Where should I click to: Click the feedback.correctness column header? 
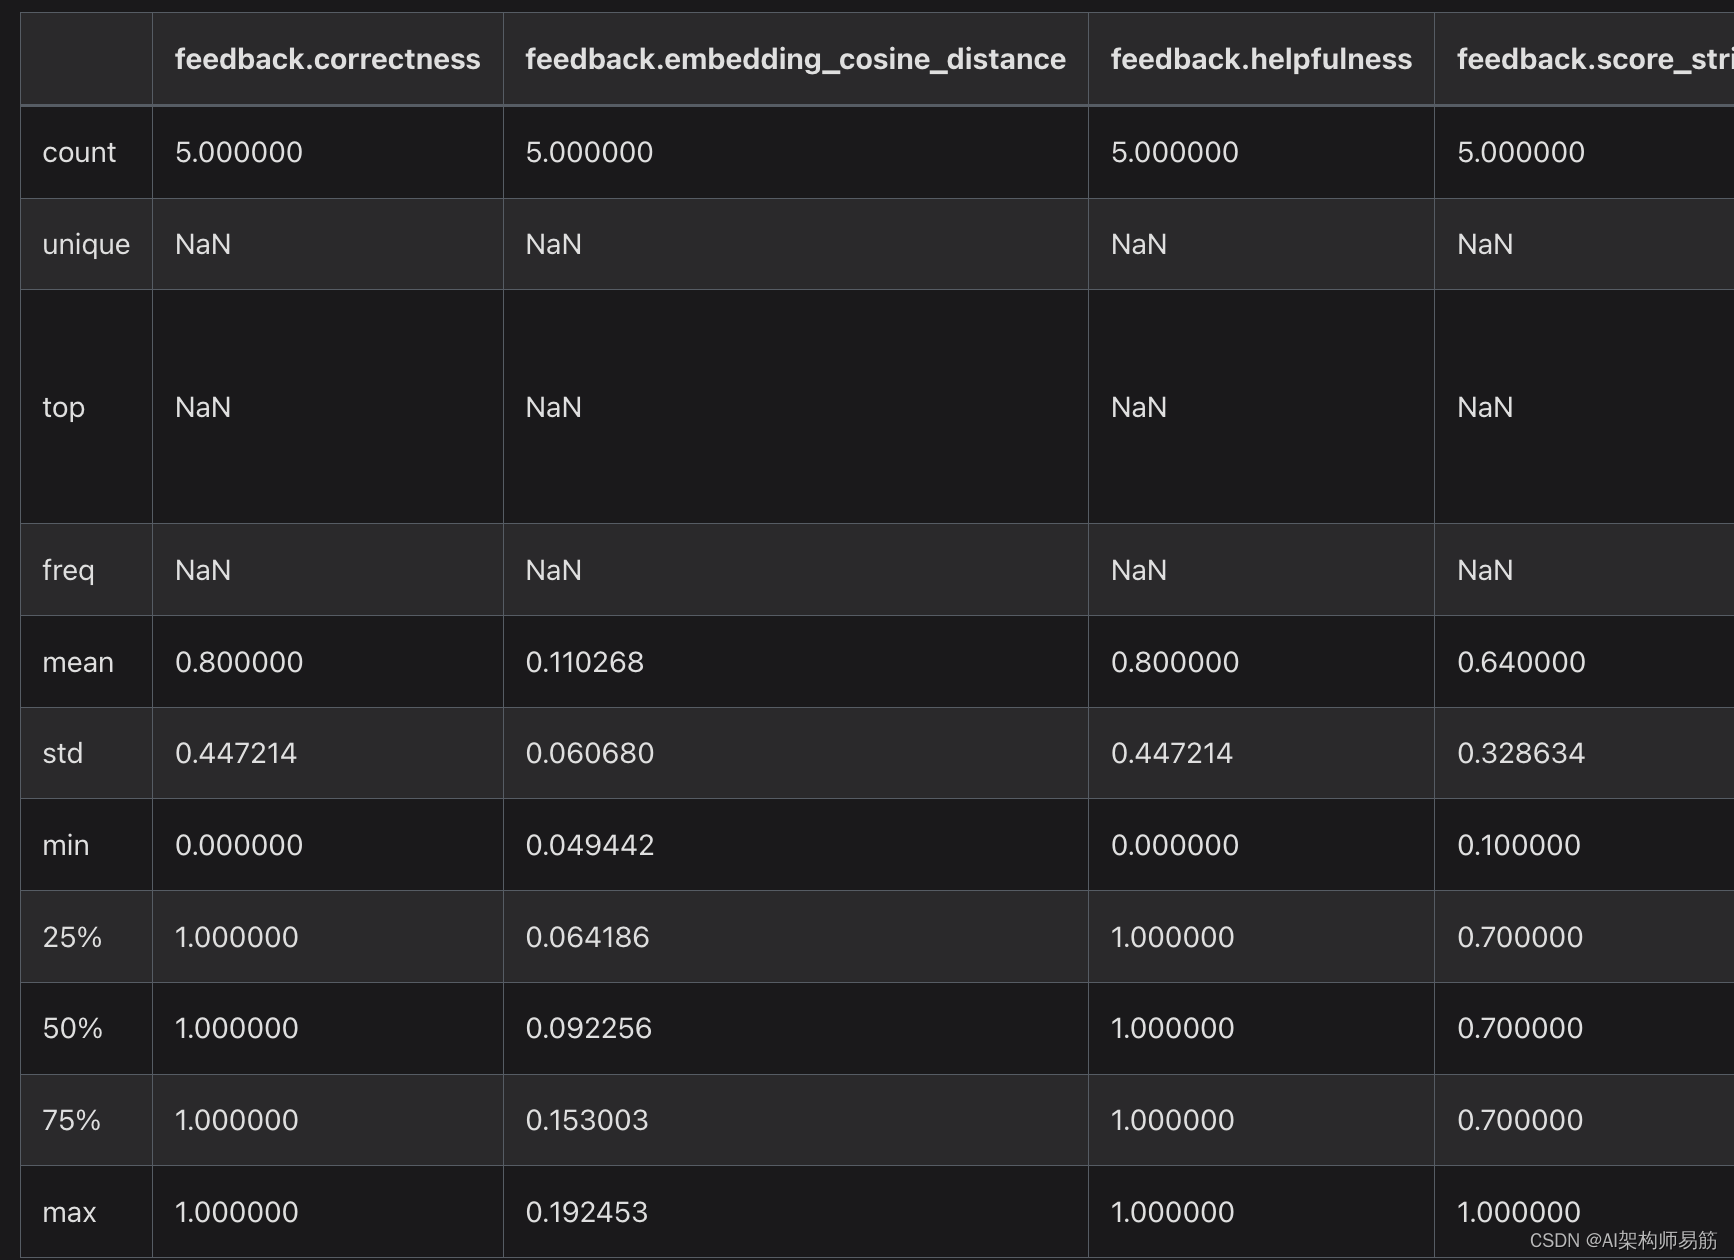(327, 58)
